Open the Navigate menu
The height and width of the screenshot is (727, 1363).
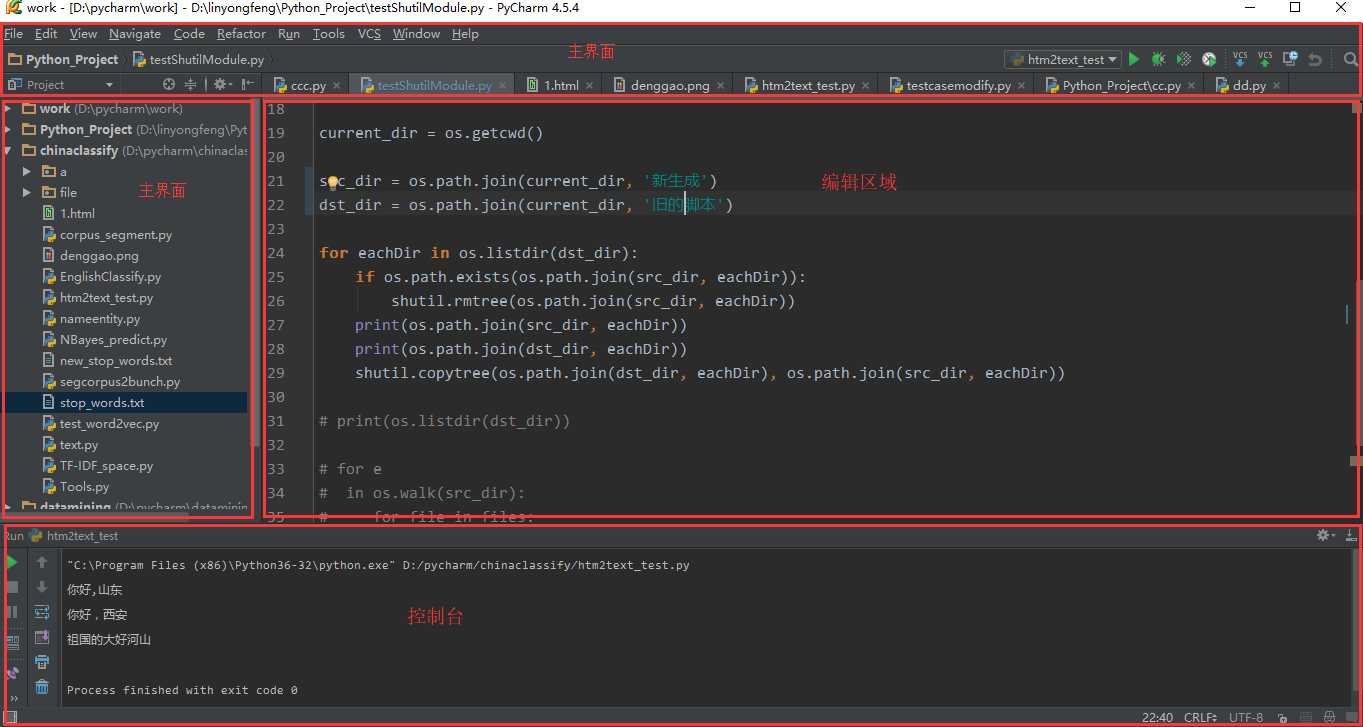click(135, 34)
